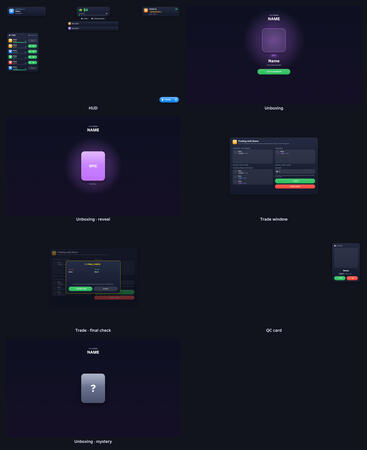Click the orange square icon in the HUD top-right card
The width and height of the screenshot is (367, 450).
pyautogui.click(x=146, y=11)
